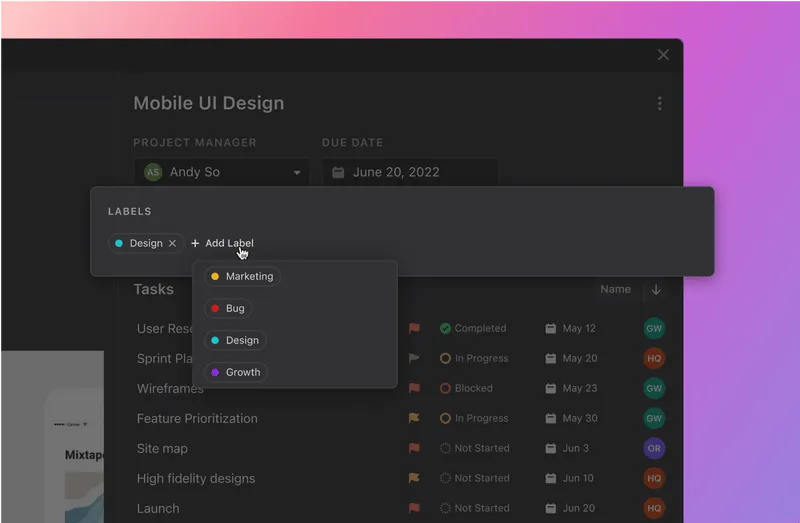Click the Completed status on first task

coord(473,328)
